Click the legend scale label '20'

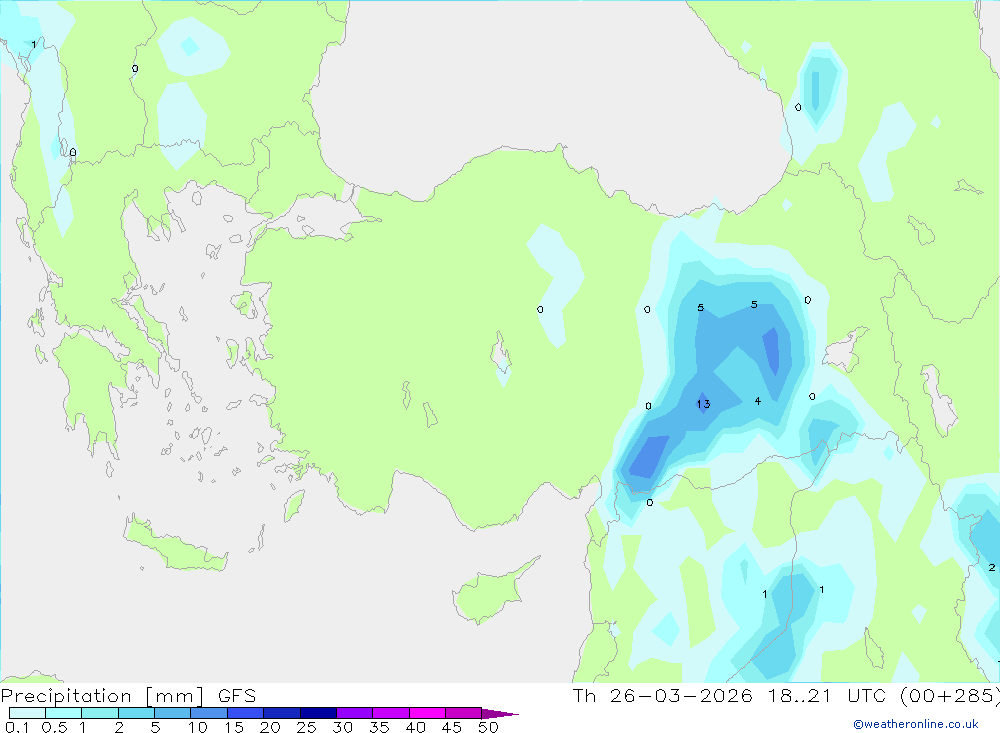[x=270, y=727]
